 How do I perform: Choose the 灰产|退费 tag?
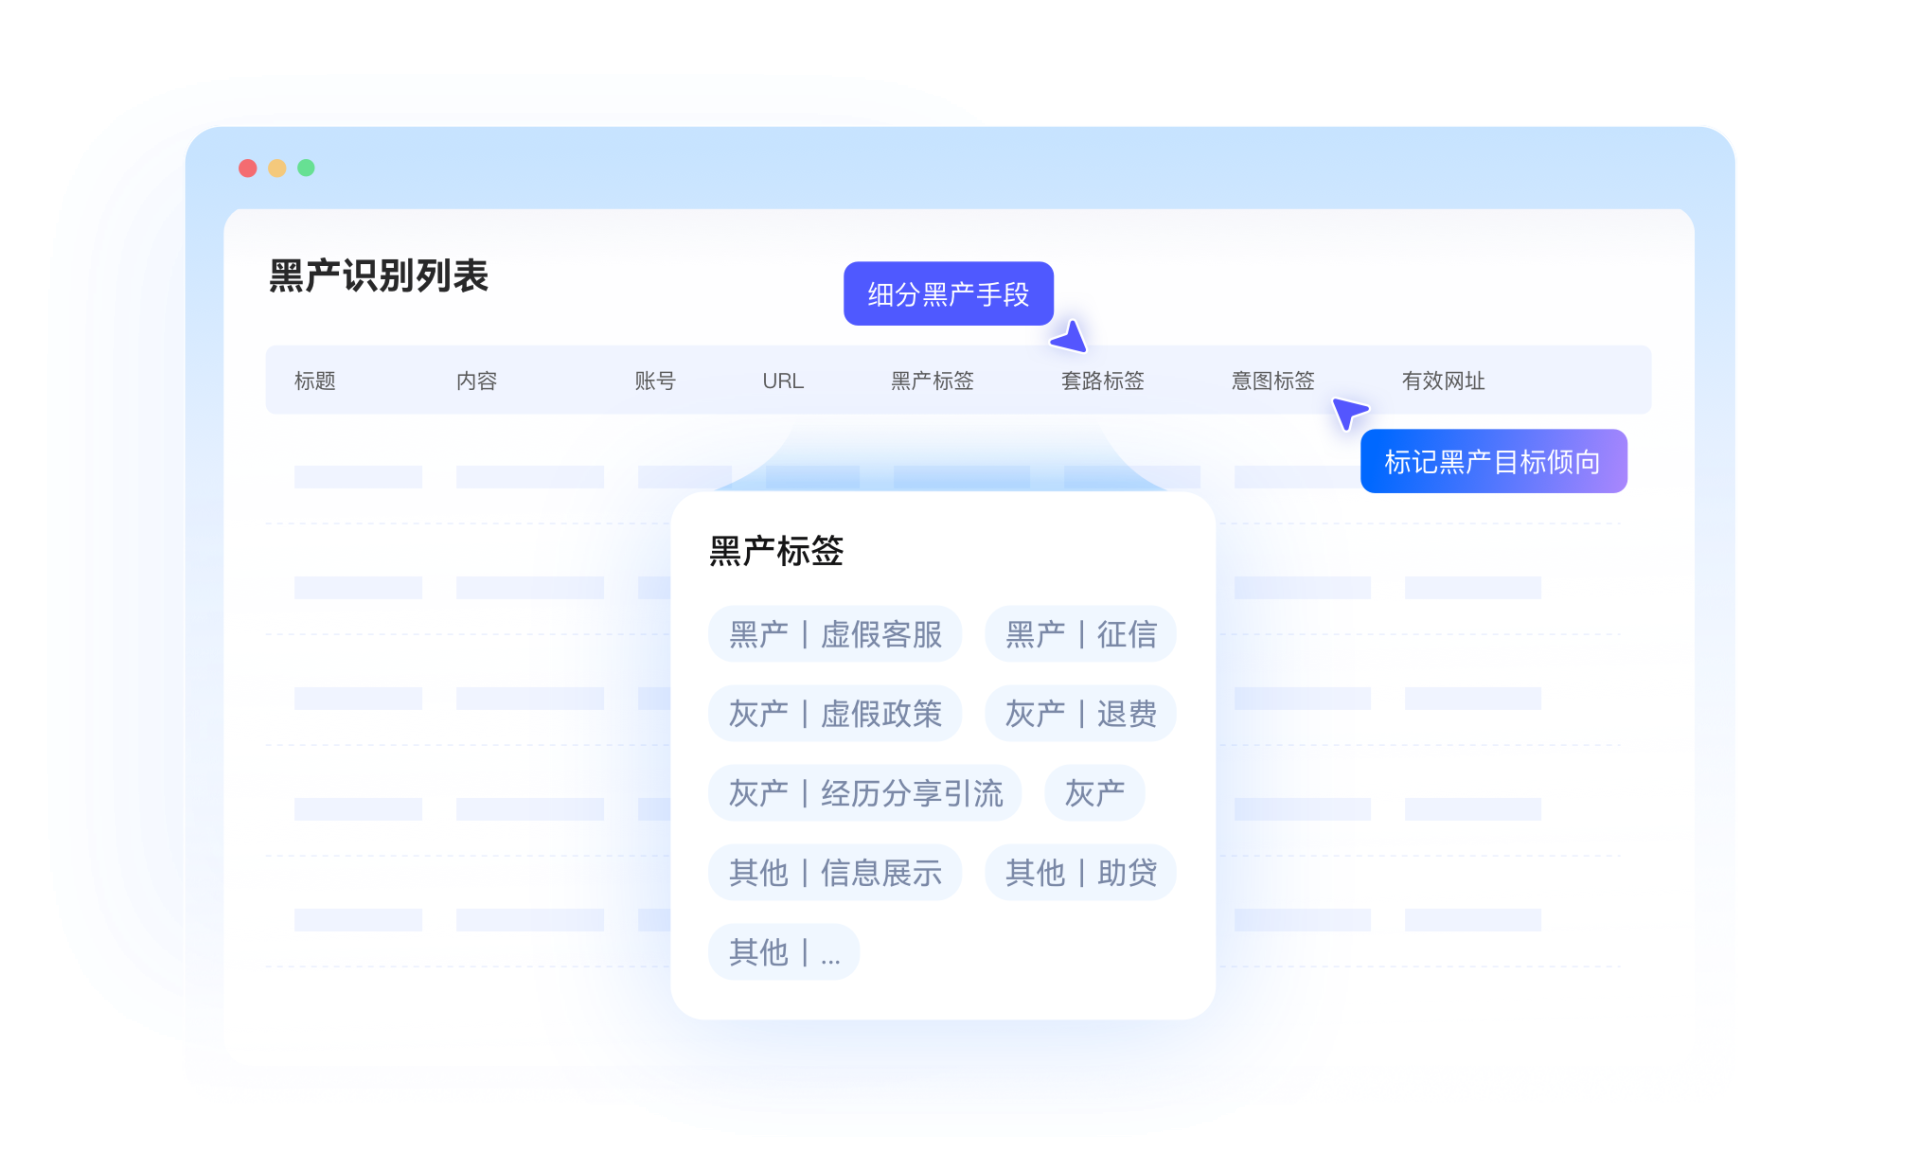(x=1080, y=713)
